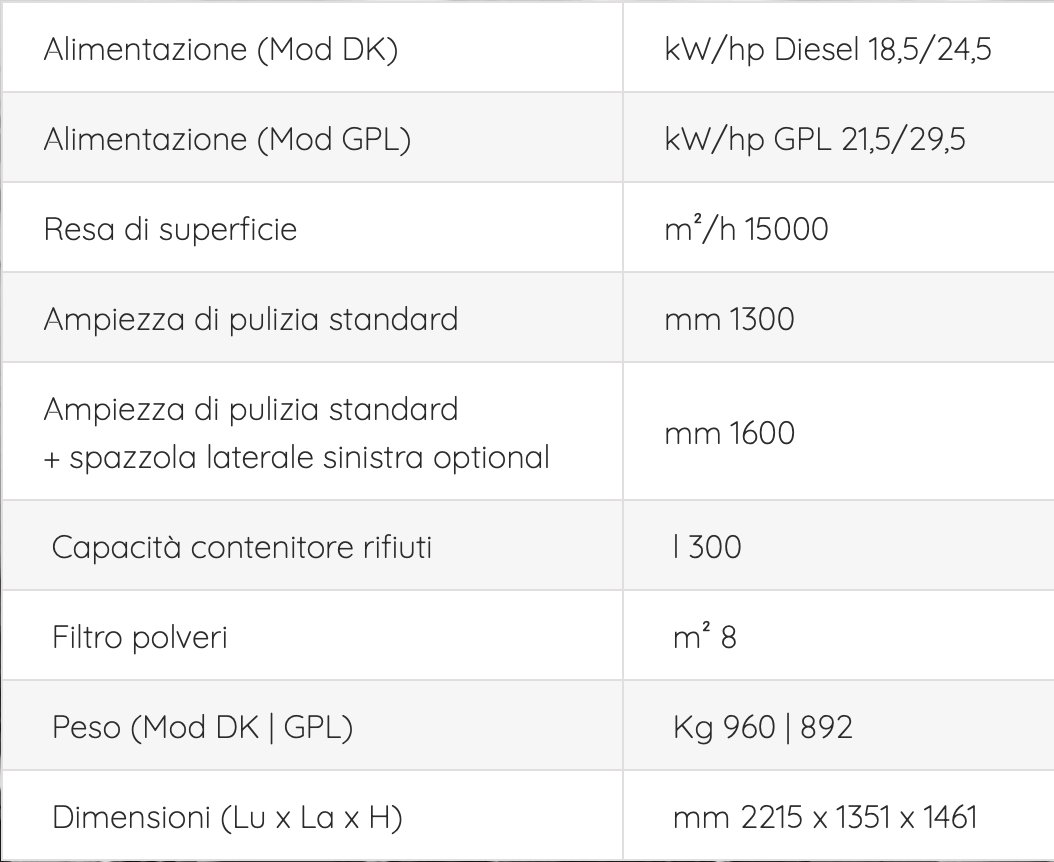
Task: Select the 'mm 2215 x 1351 x 1461' value
Action: [x=825, y=818]
